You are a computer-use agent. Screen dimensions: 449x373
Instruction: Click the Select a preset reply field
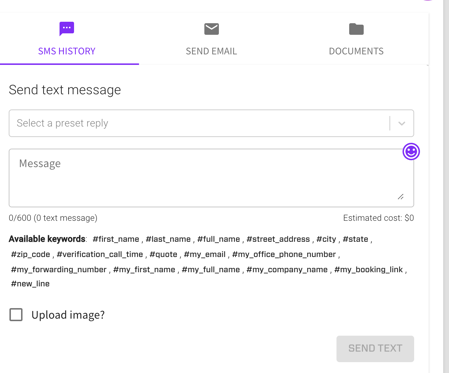[211, 123]
